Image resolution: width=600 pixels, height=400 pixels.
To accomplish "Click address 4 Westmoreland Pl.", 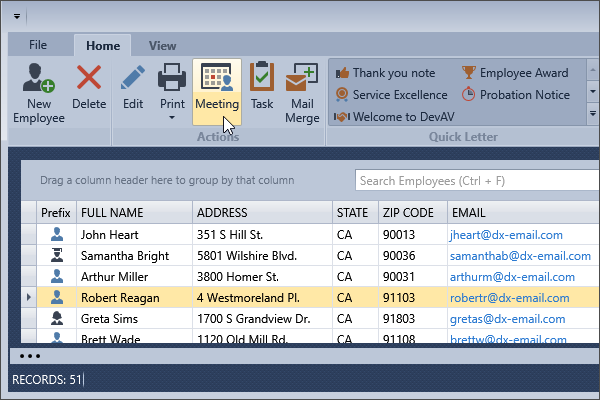I will click(x=262, y=297).
